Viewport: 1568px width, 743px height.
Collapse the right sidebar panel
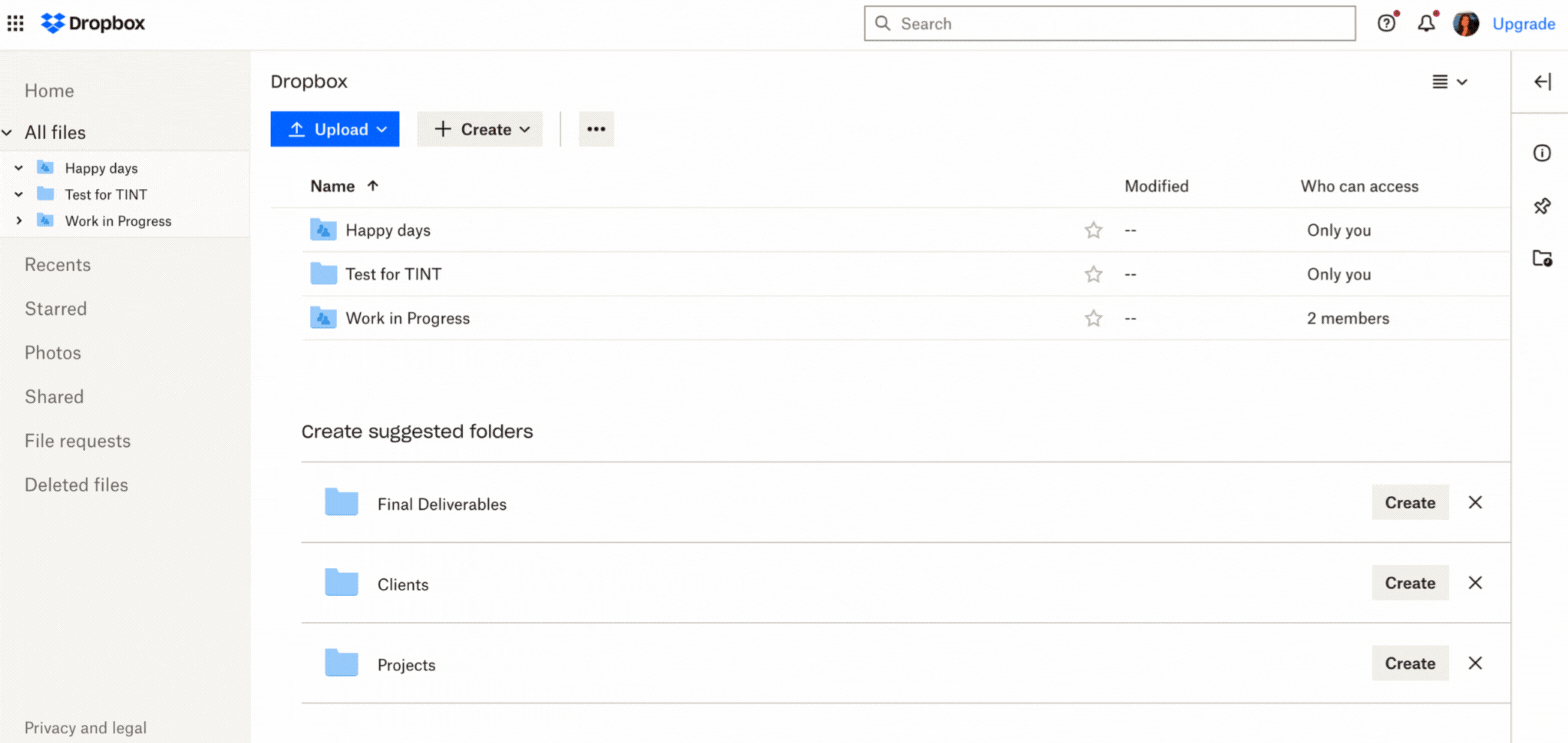(1542, 82)
